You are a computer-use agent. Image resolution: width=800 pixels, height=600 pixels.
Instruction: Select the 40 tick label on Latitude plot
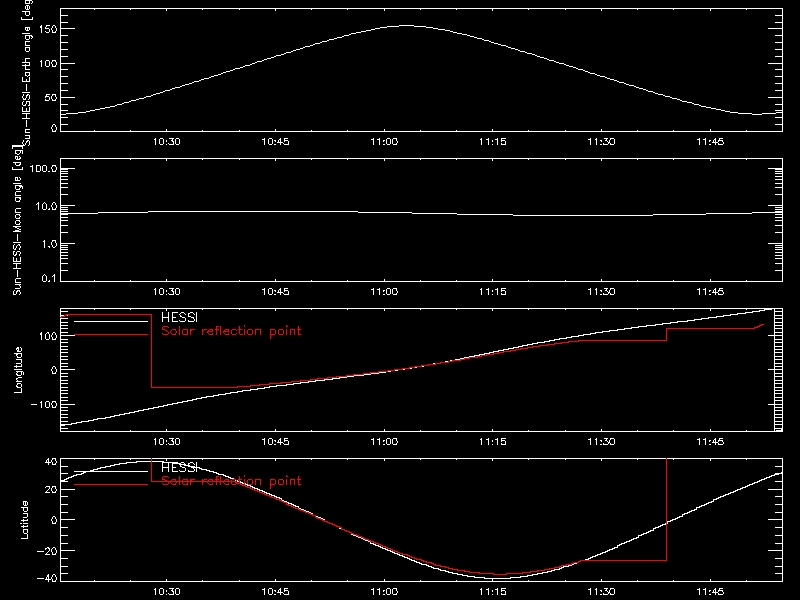pyautogui.click(x=51, y=462)
